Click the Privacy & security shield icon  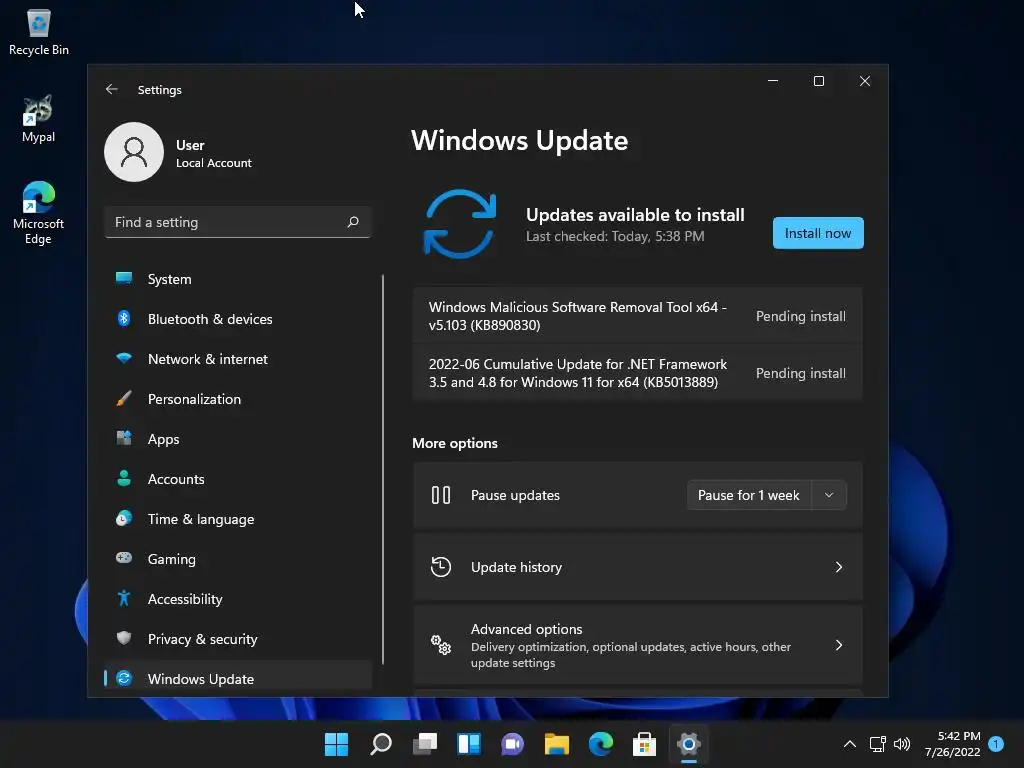coord(123,638)
